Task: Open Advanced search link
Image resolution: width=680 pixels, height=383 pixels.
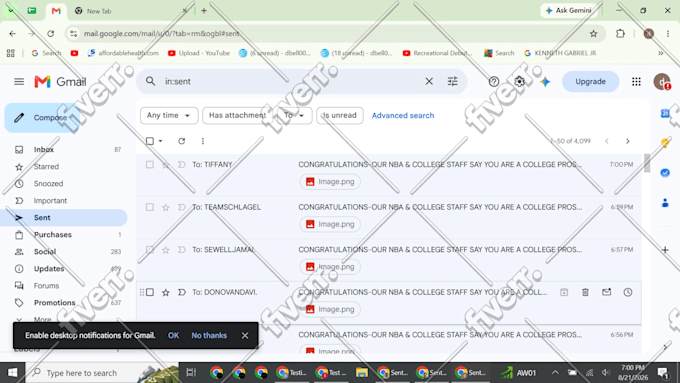Action: click(402, 115)
